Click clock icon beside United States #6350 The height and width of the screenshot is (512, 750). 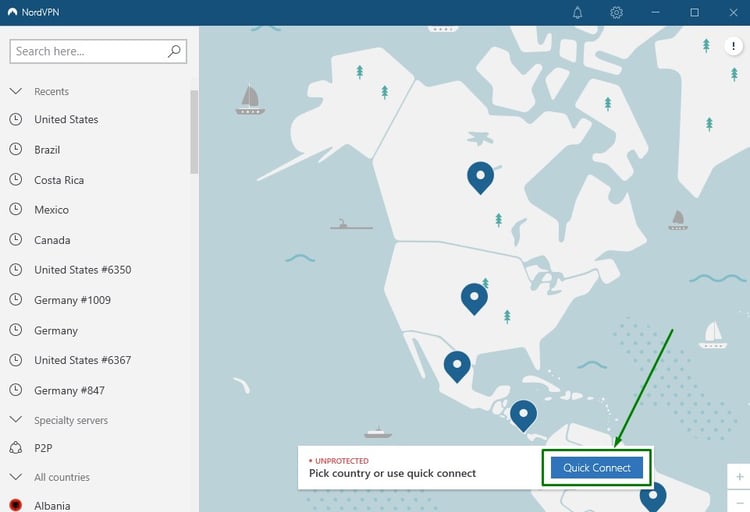click(x=16, y=269)
